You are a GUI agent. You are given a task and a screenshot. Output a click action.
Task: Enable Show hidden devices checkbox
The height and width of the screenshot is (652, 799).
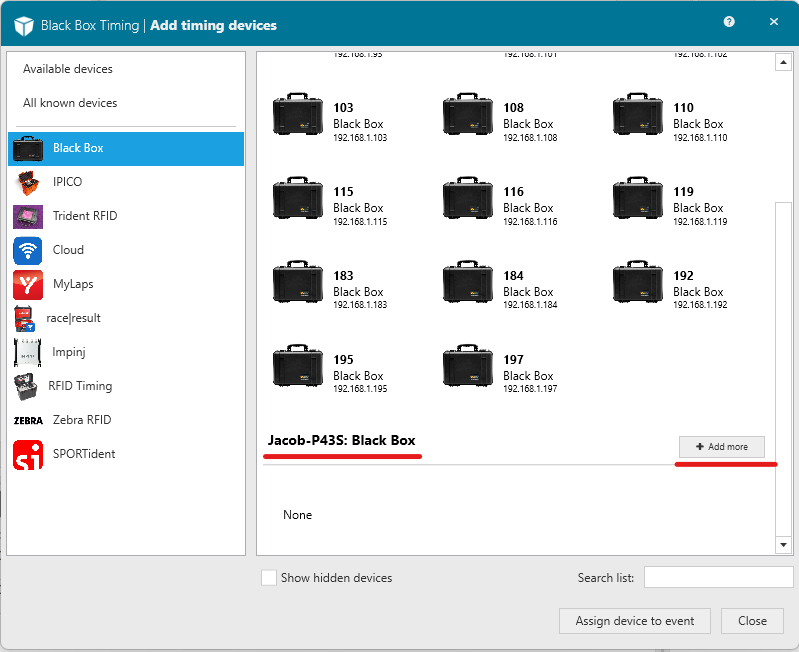coord(269,578)
